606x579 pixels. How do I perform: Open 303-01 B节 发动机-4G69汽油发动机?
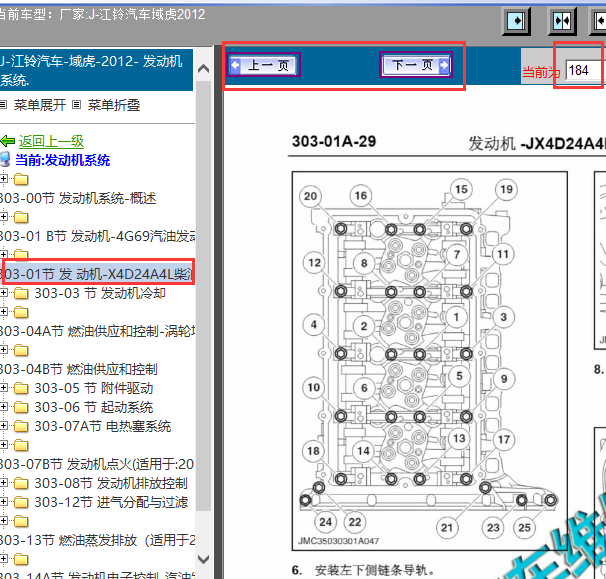coord(97,236)
